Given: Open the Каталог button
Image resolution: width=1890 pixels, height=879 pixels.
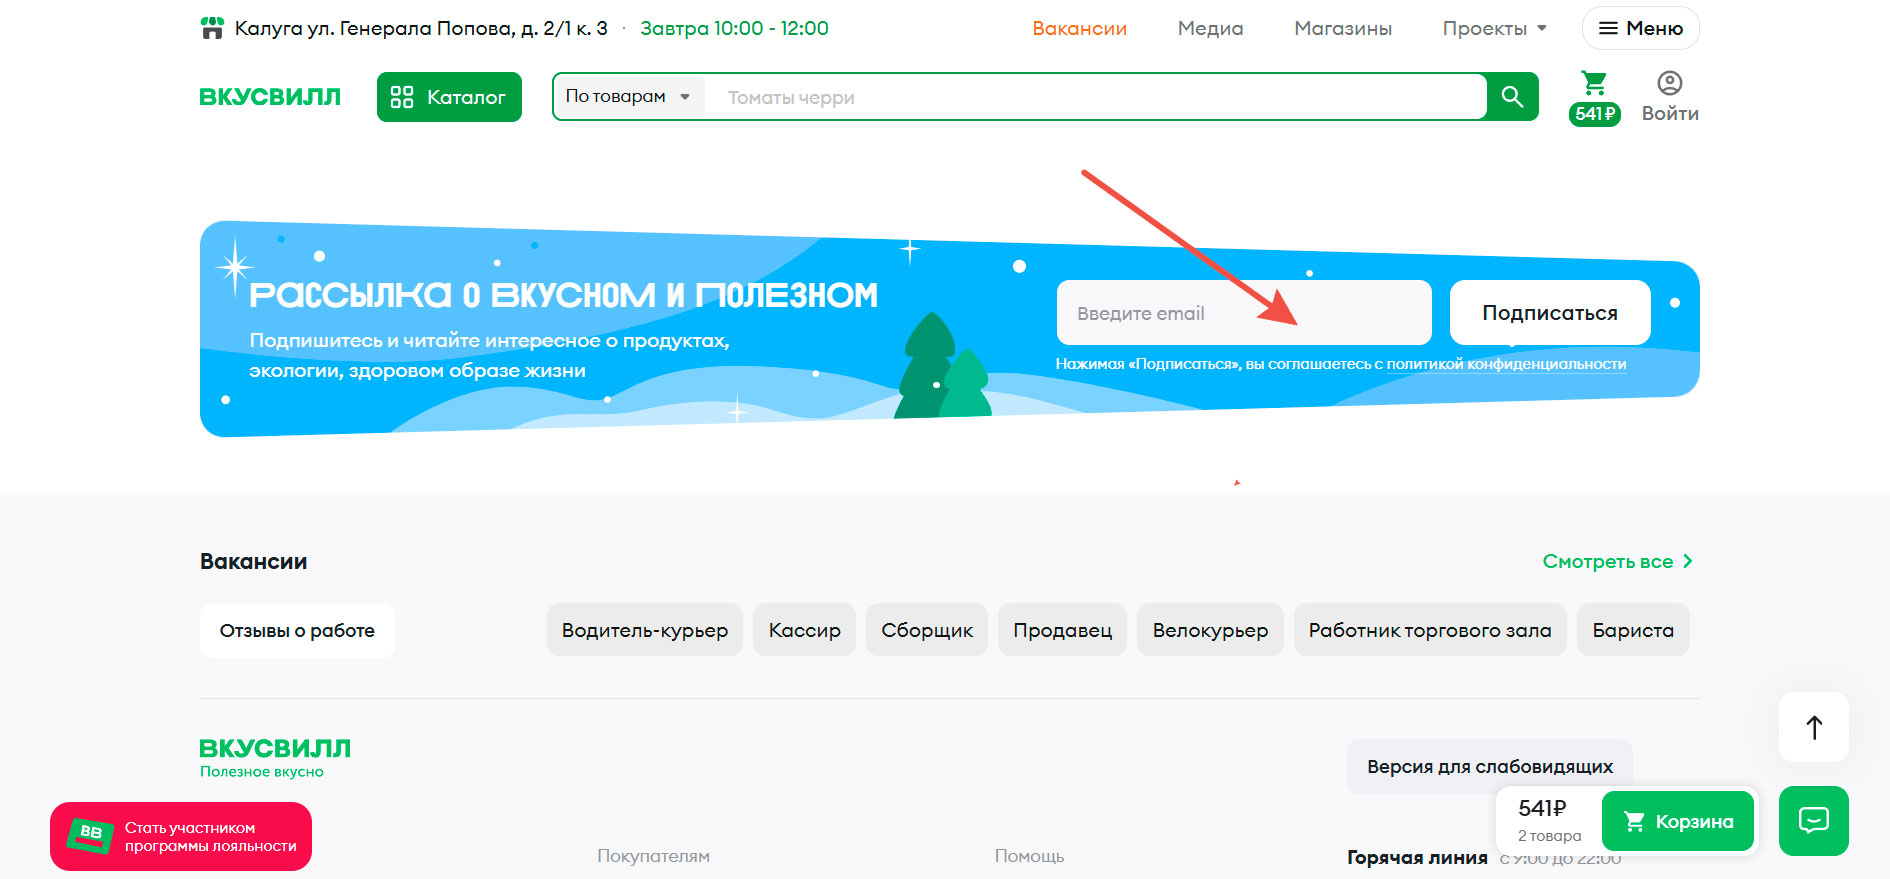Looking at the screenshot, I should tap(449, 97).
